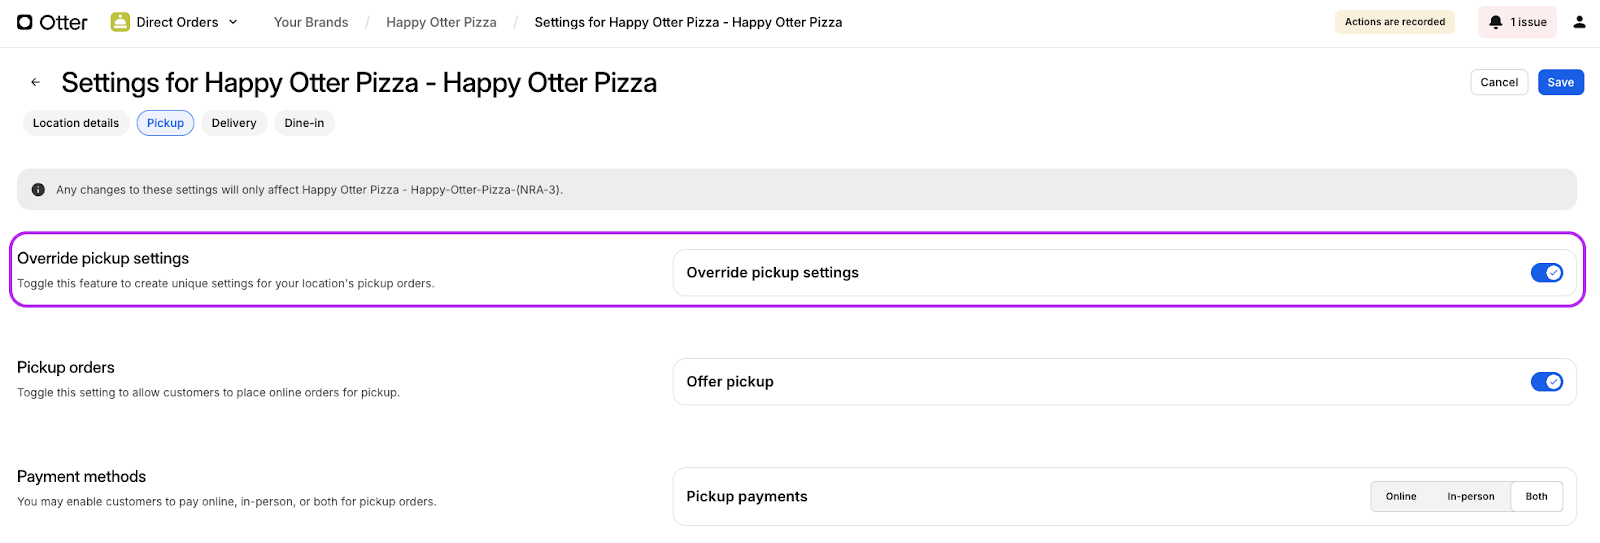Go back using the left arrow
Screen dimensions: 1600x543
coord(35,83)
